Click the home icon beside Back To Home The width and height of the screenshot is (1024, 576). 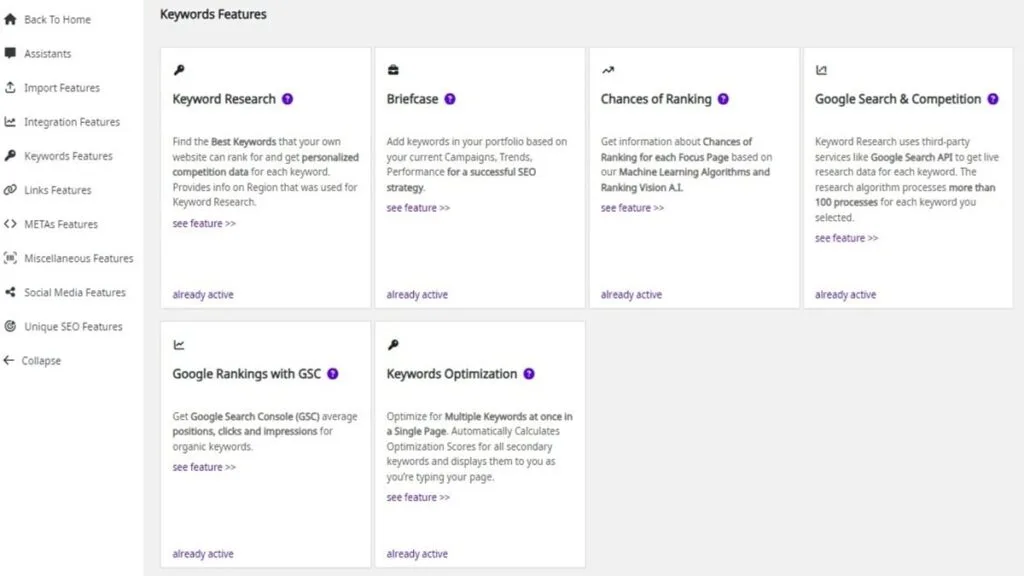10,19
